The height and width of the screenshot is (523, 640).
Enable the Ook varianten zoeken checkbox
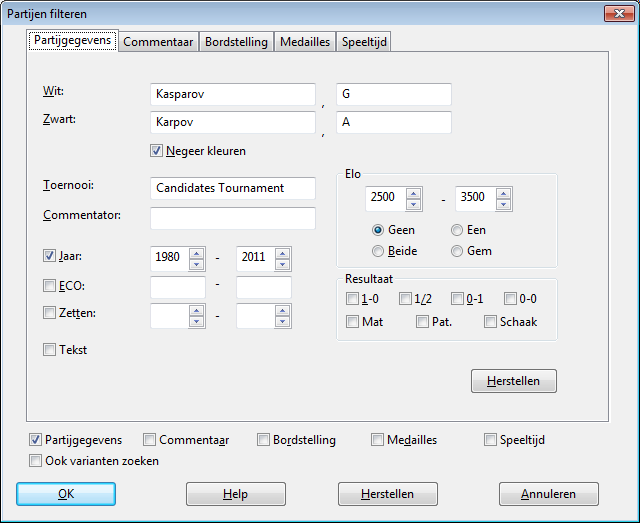click(37, 461)
